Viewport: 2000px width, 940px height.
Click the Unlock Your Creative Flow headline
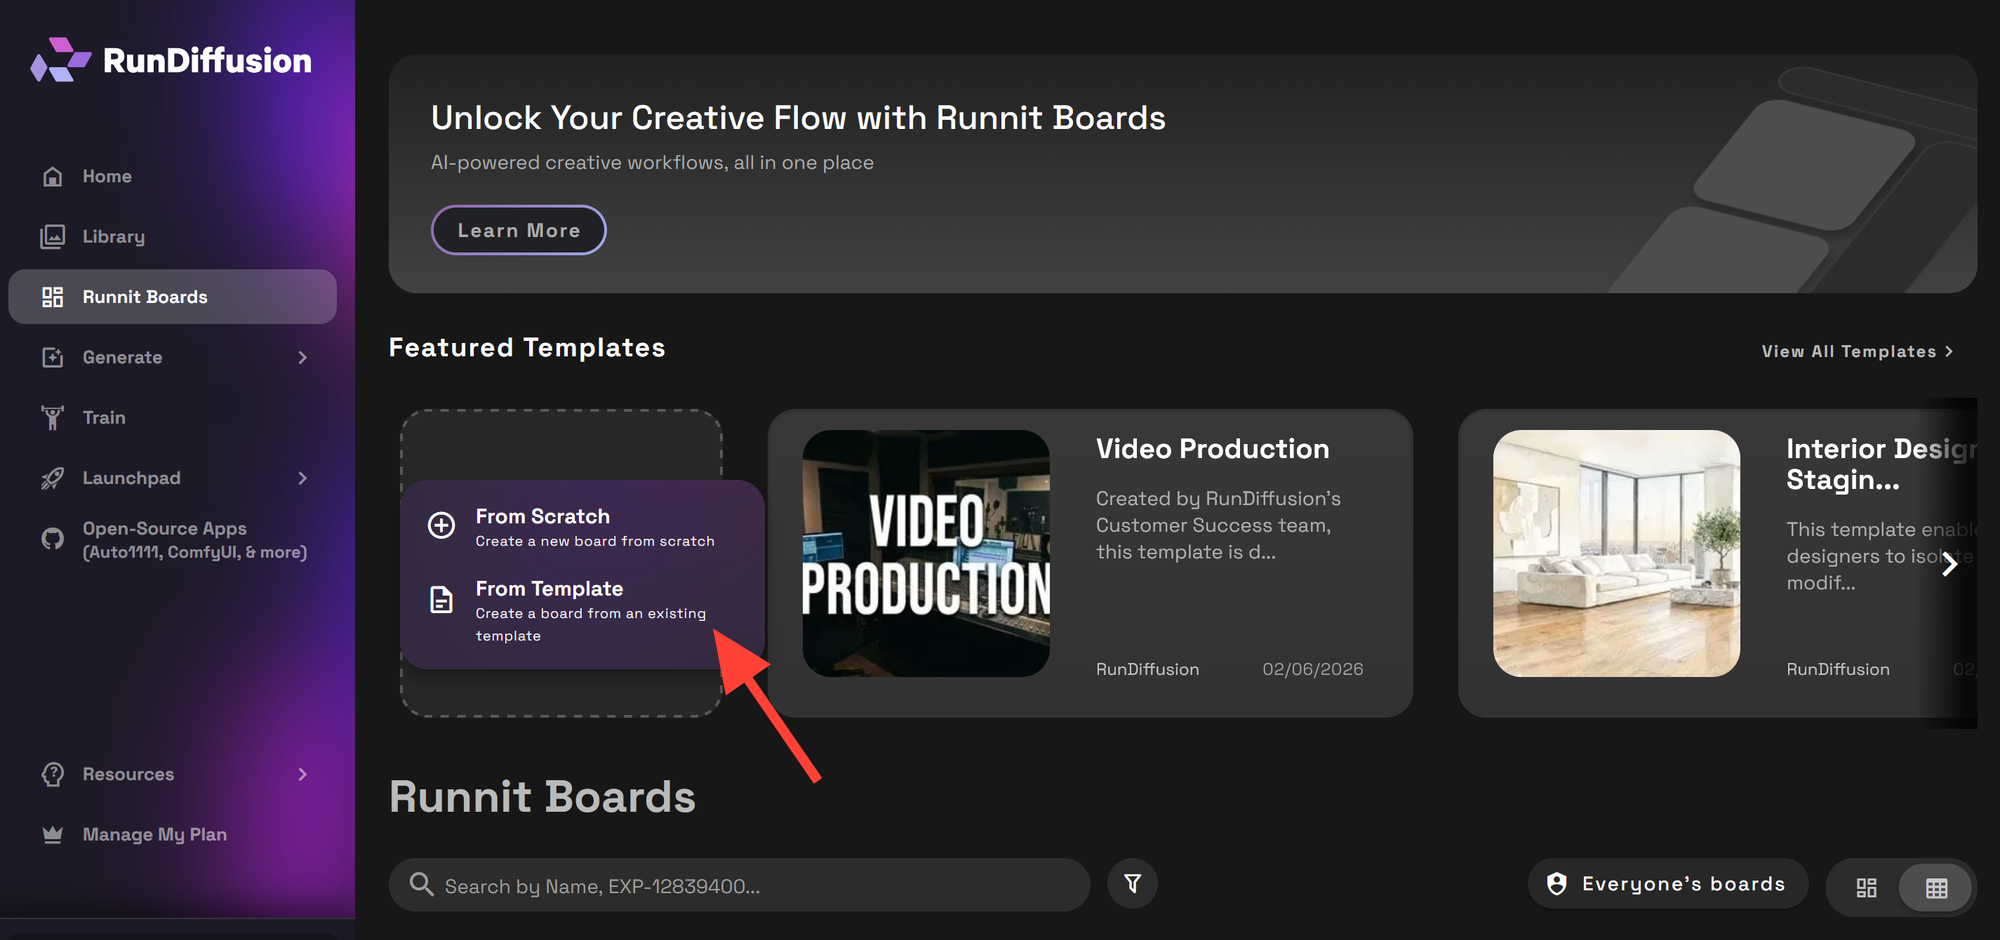(x=798, y=118)
